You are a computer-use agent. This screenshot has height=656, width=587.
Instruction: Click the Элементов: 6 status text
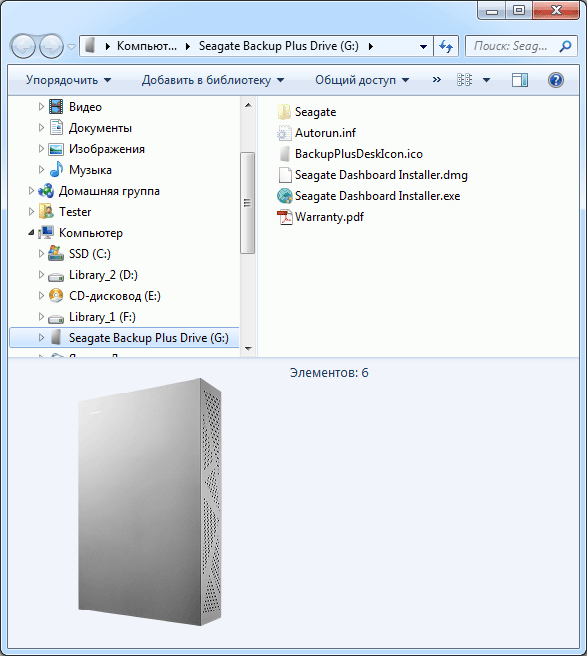329,373
